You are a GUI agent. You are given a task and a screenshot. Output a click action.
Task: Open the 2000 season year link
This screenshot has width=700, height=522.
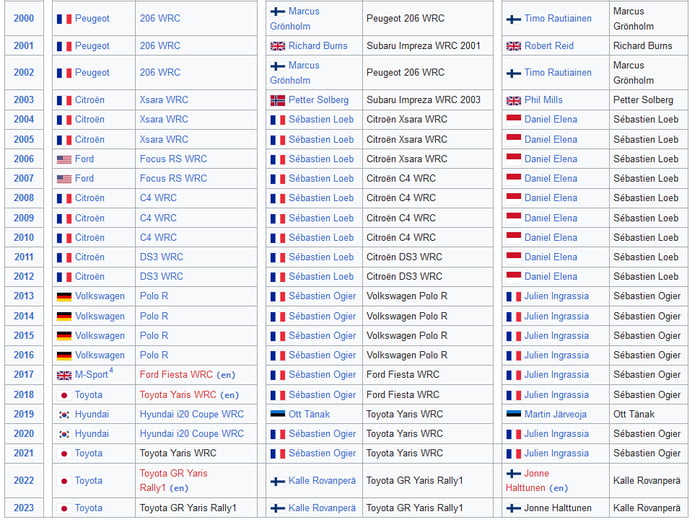point(23,19)
